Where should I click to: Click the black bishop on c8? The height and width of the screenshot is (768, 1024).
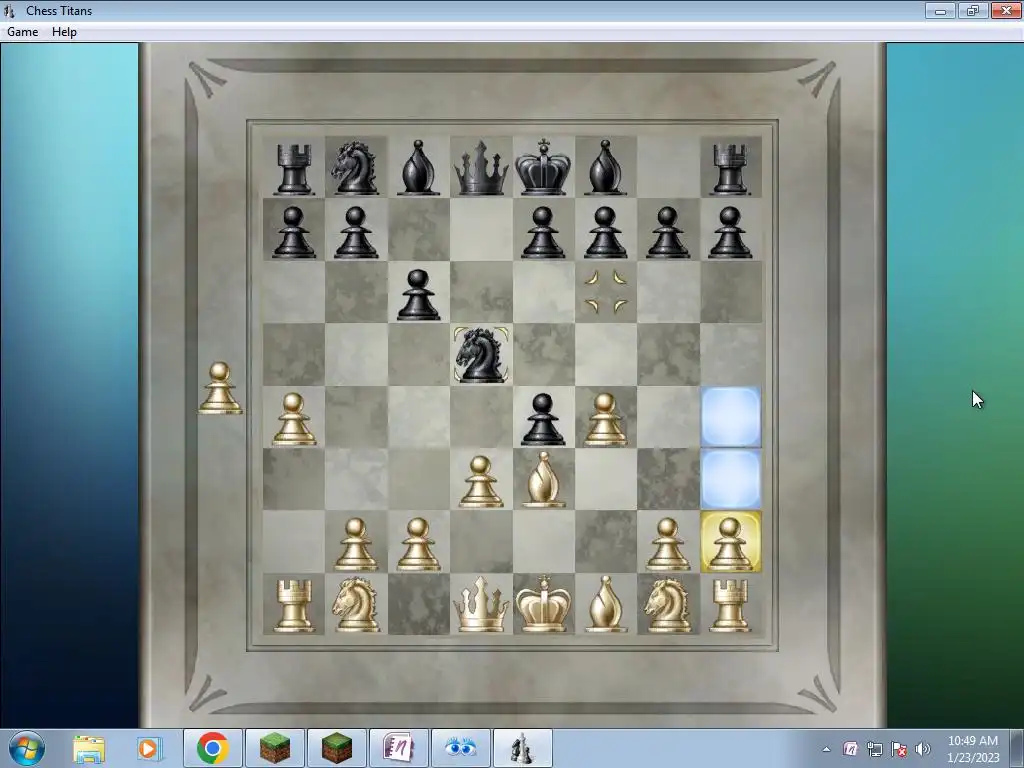coord(418,168)
